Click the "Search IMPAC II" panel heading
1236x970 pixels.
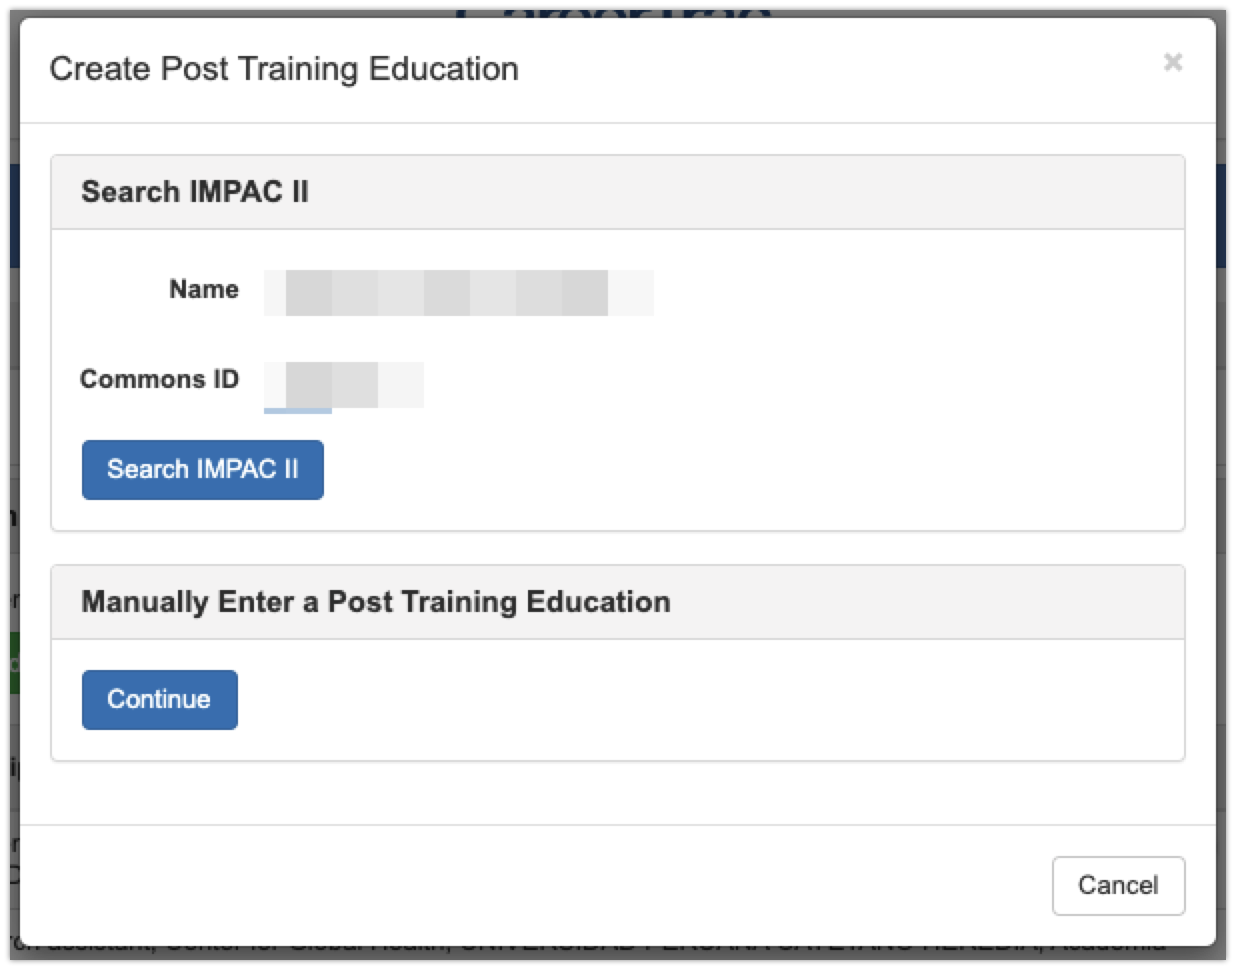(x=195, y=192)
